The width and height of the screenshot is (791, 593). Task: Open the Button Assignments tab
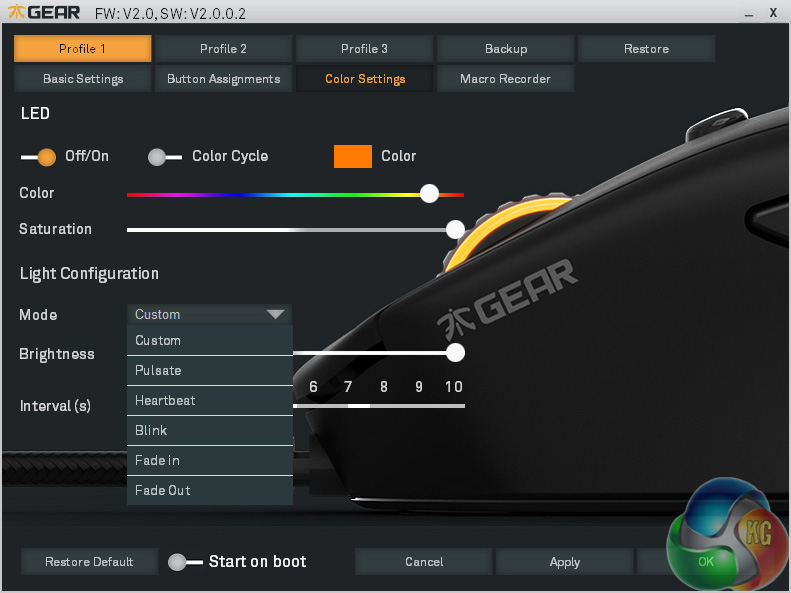[223, 79]
